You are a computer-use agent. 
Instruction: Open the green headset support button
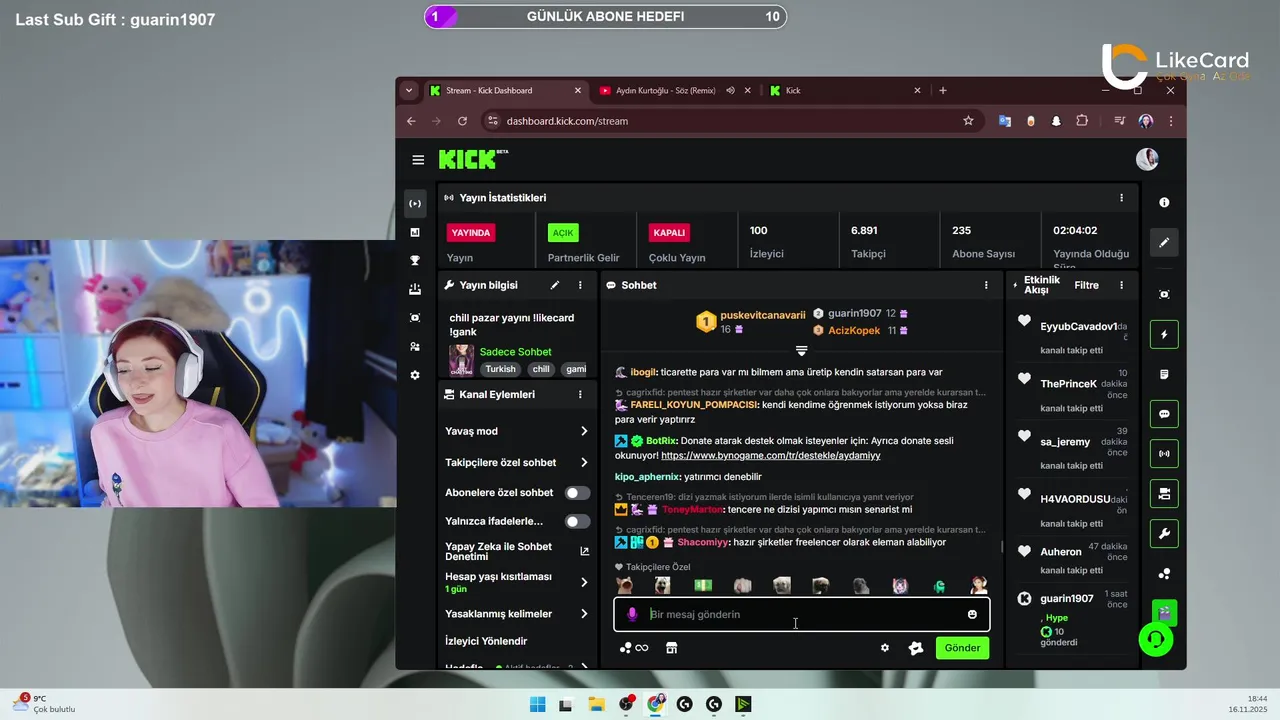point(1156,639)
